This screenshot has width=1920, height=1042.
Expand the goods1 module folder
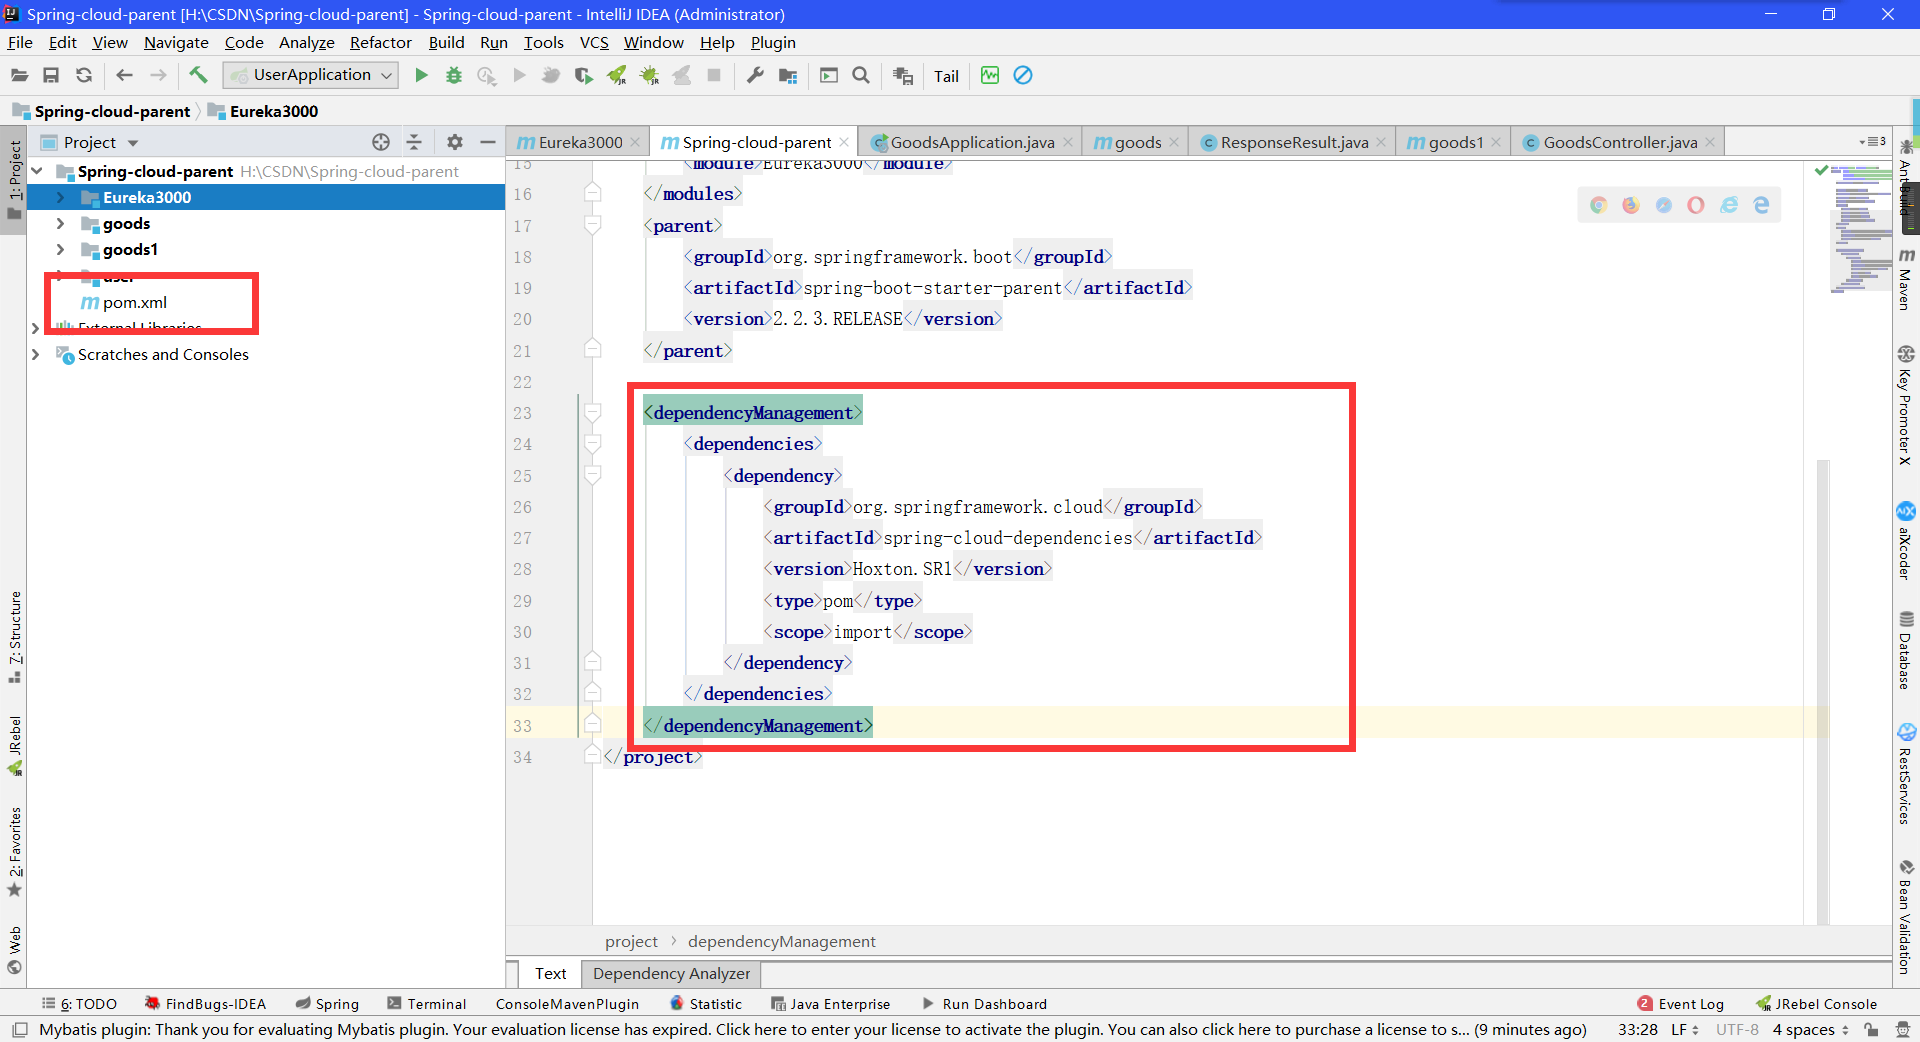pyautogui.click(x=60, y=249)
